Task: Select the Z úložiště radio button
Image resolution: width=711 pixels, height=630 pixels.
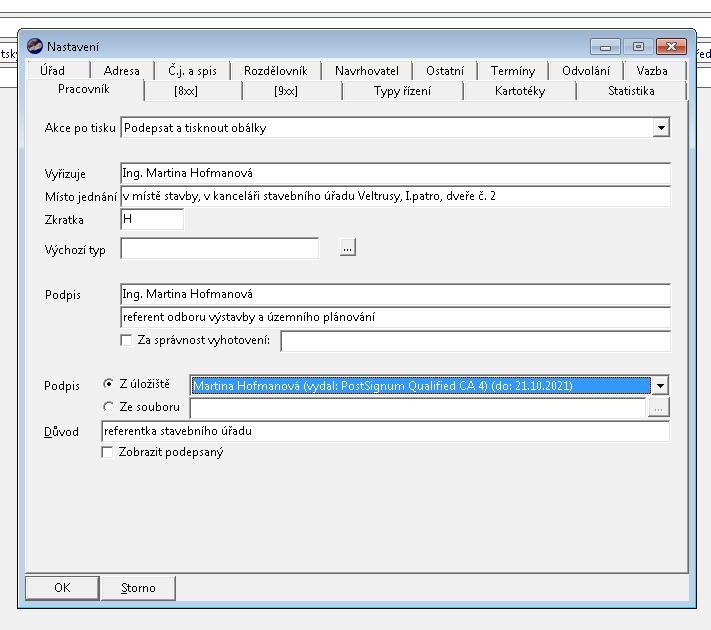Action: coord(109,384)
